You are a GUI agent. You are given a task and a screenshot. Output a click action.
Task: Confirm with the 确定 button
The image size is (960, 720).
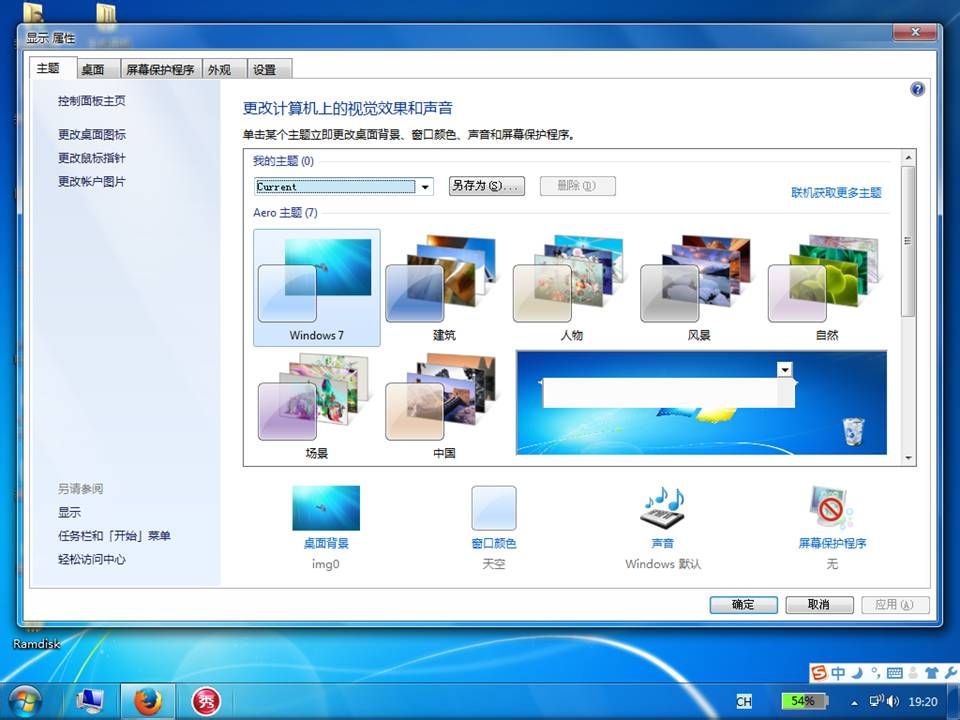pos(743,605)
